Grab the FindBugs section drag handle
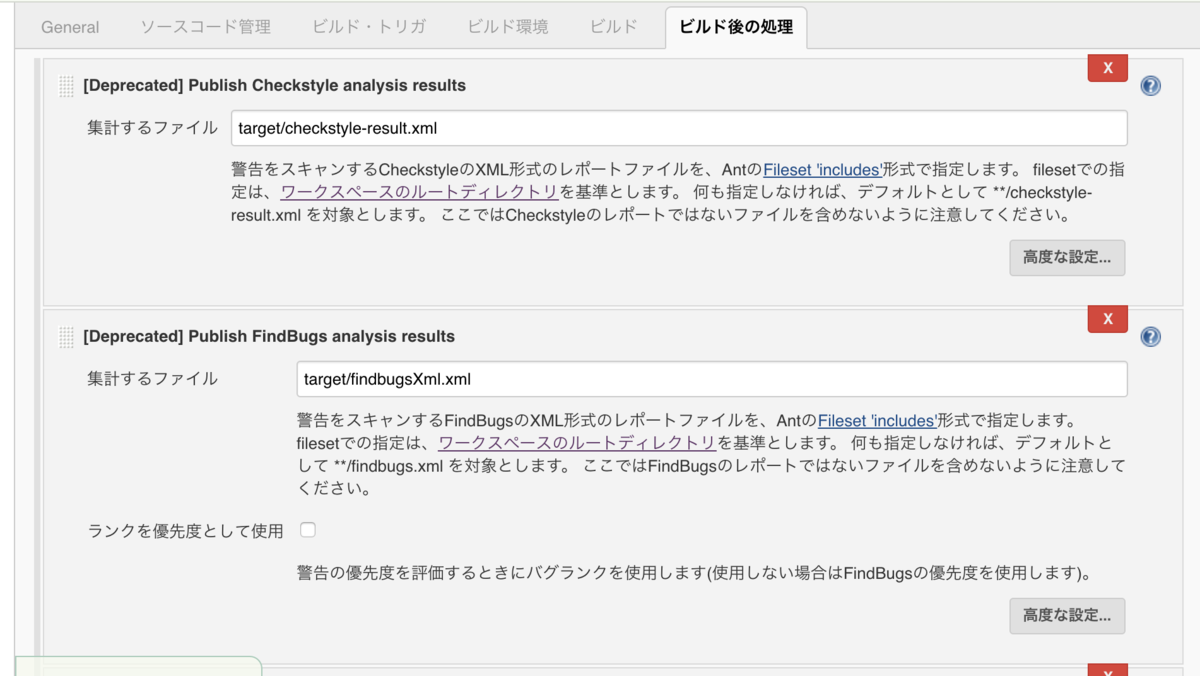 coord(67,337)
